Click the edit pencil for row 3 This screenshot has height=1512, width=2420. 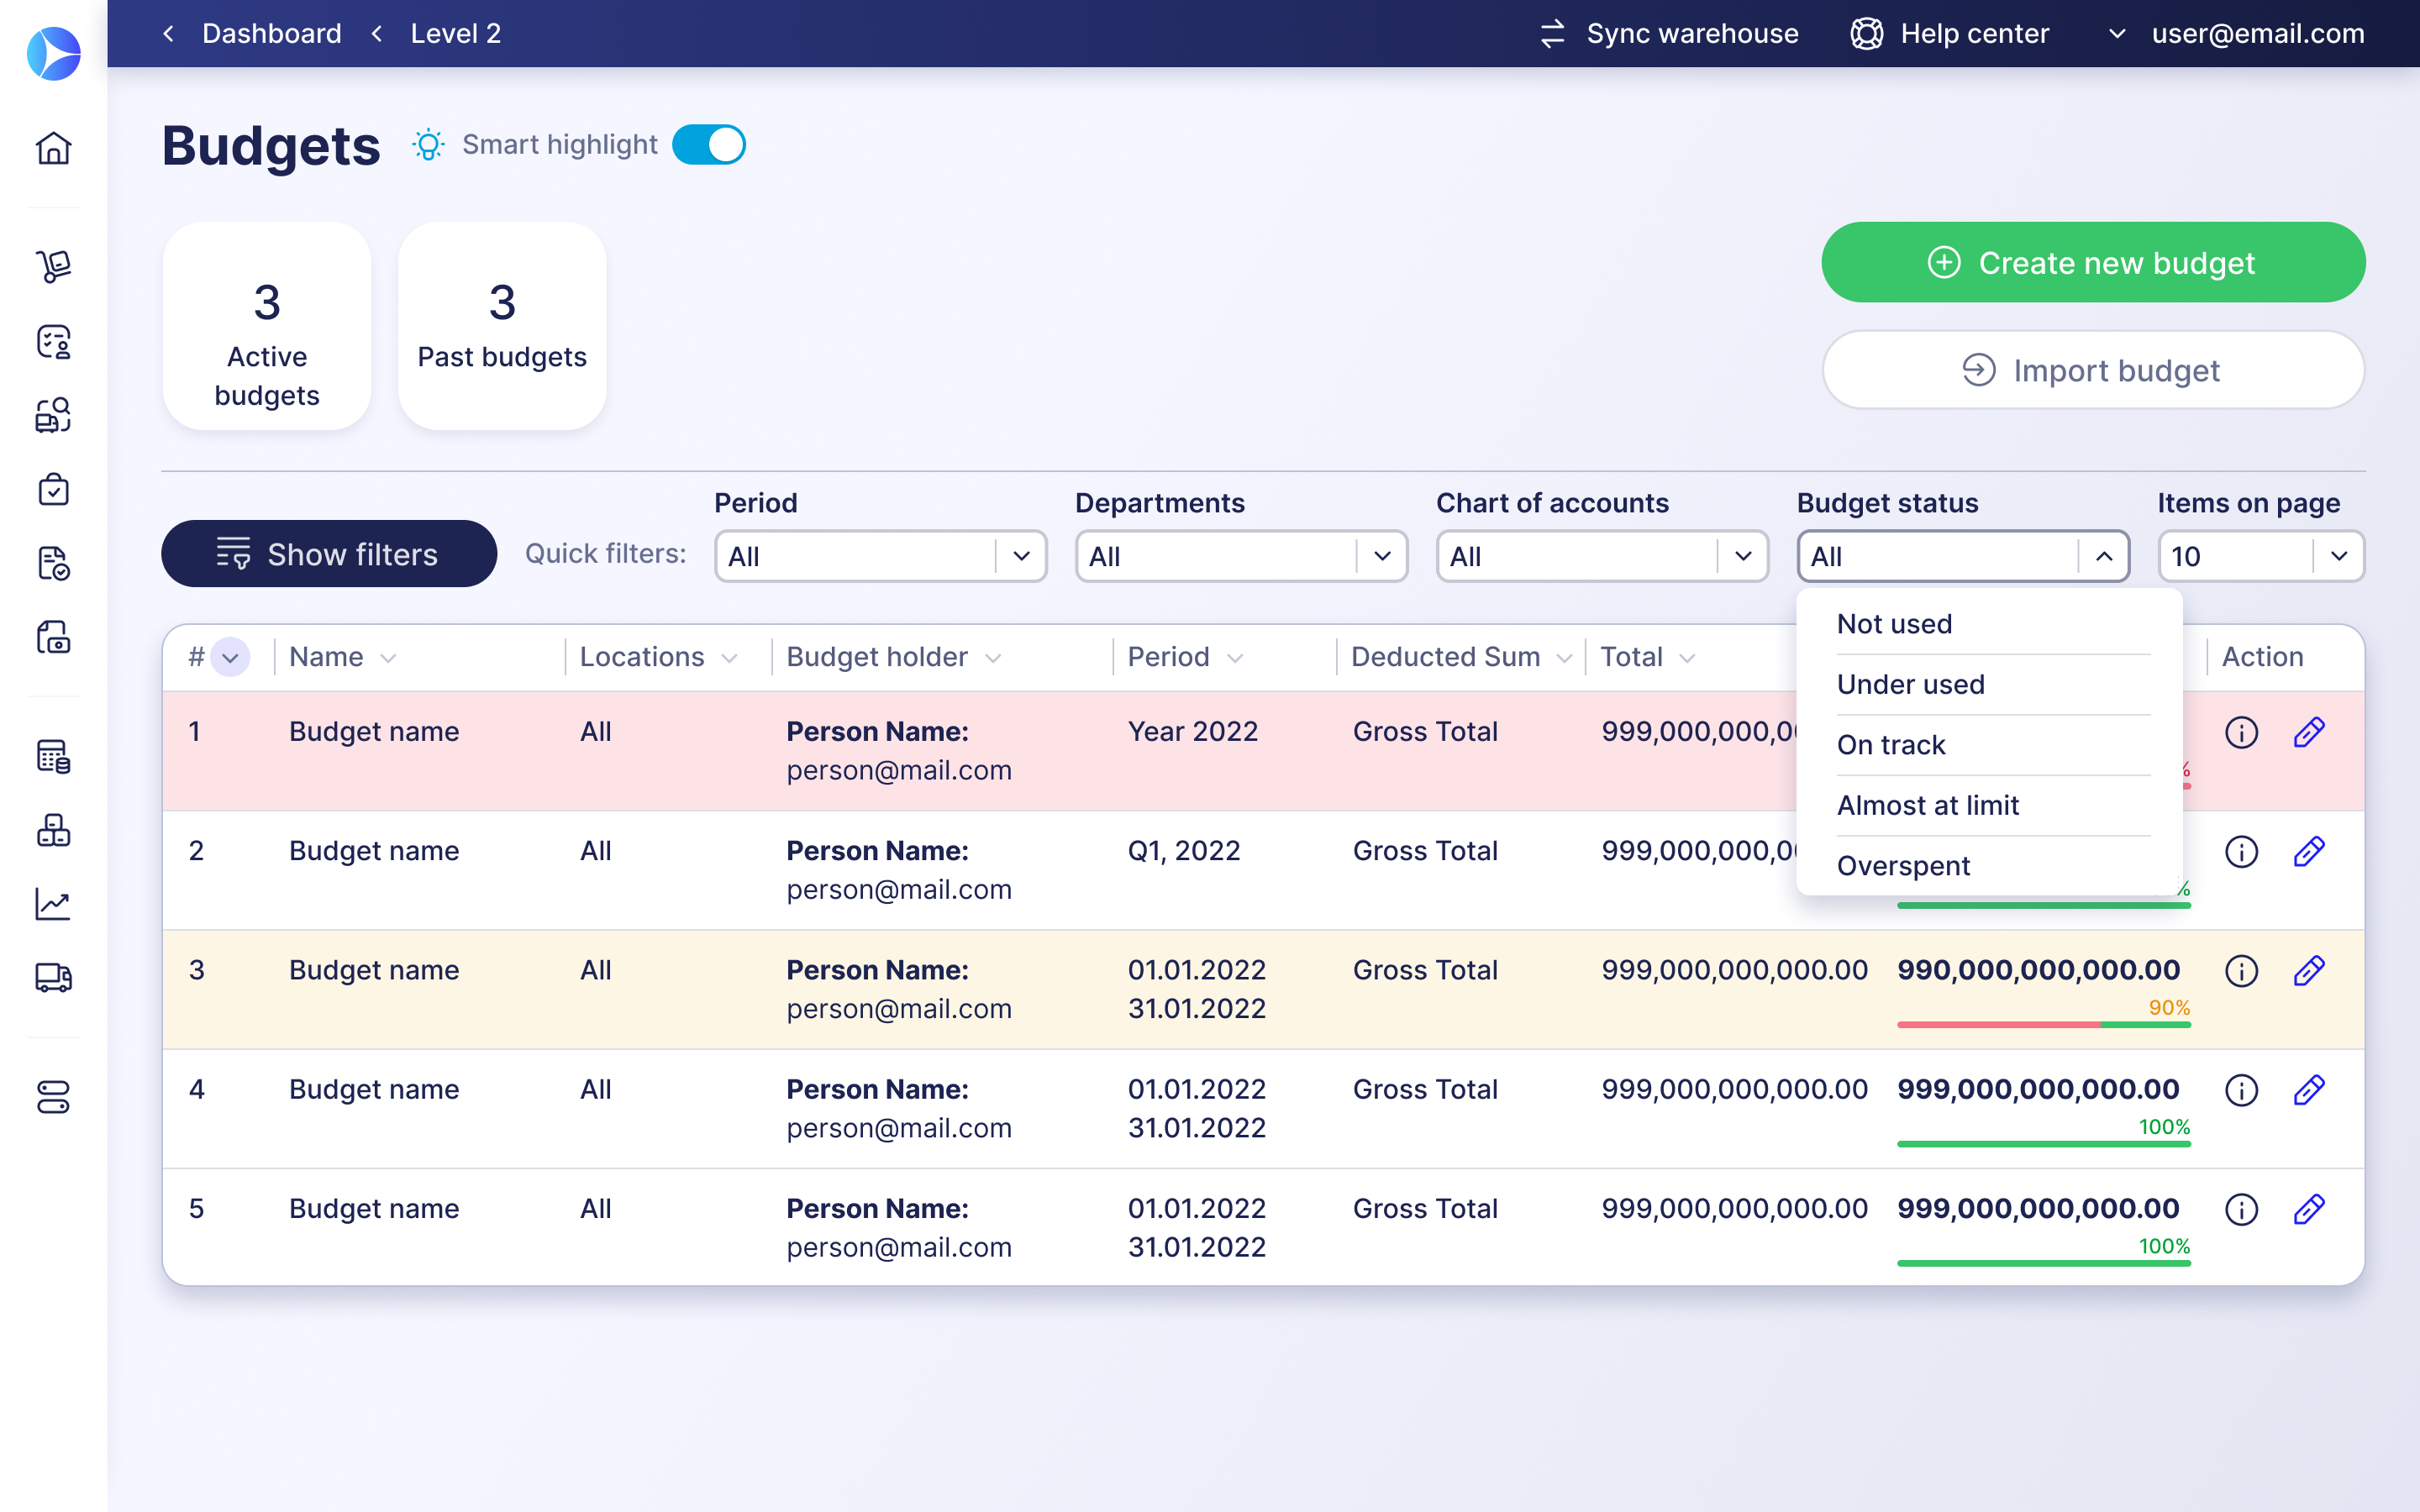[x=2308, y=970]
